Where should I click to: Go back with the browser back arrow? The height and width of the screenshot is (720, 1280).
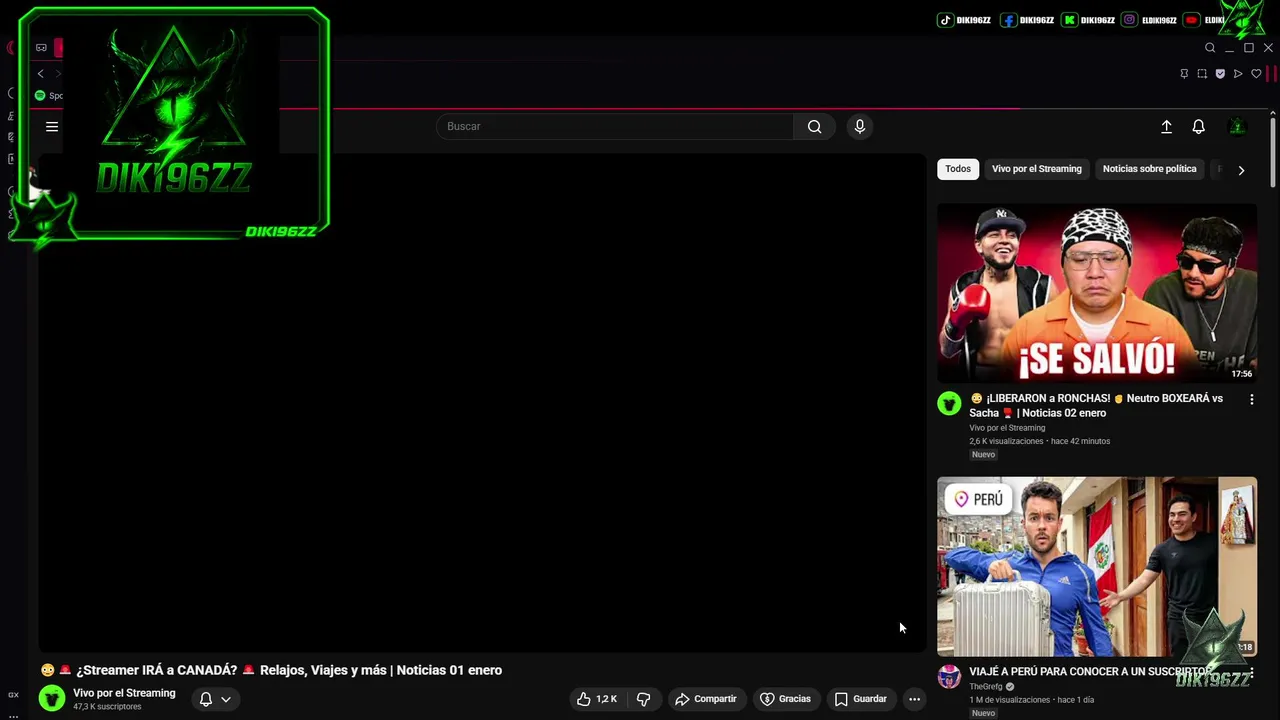pos(40,74)
